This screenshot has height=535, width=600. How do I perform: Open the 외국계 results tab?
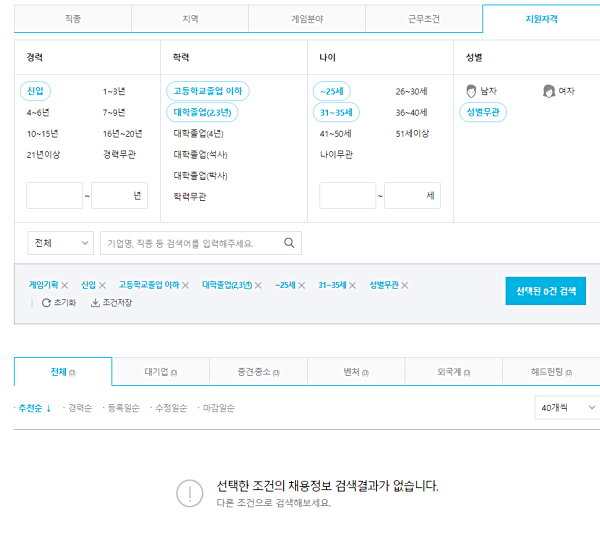pyautogui.click(x=453, y=372)
